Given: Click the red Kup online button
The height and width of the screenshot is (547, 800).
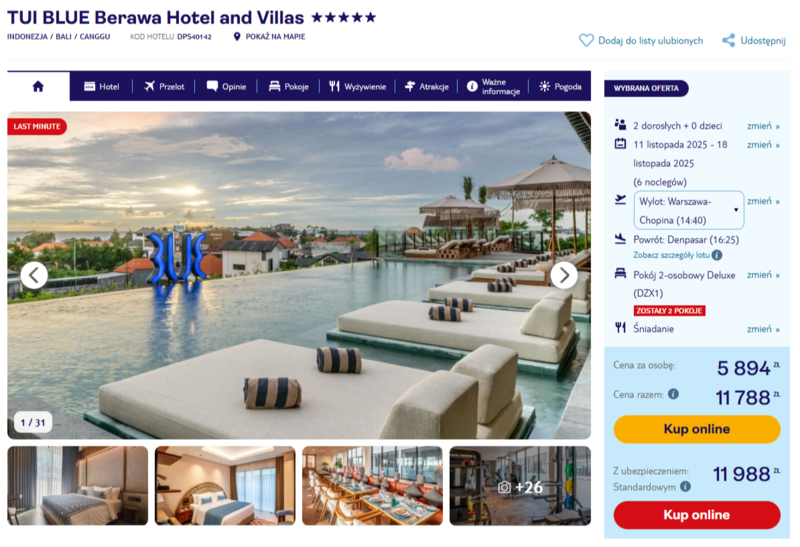Looking at the screenshot, I should coord(697,515).
